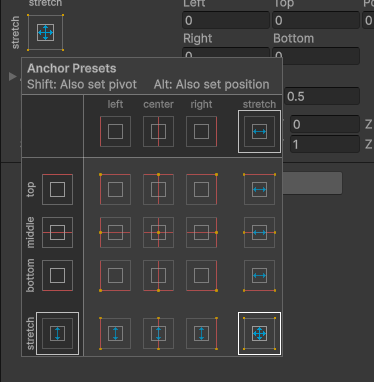
Task: Expand the collapsed arrow left of popup
Action: pyautogui.click(x=13, y=77)
